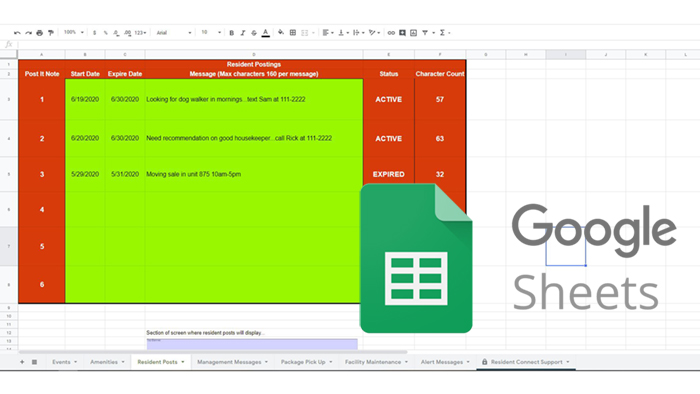Format as percent
700x394 pixels.
point(106,33)
